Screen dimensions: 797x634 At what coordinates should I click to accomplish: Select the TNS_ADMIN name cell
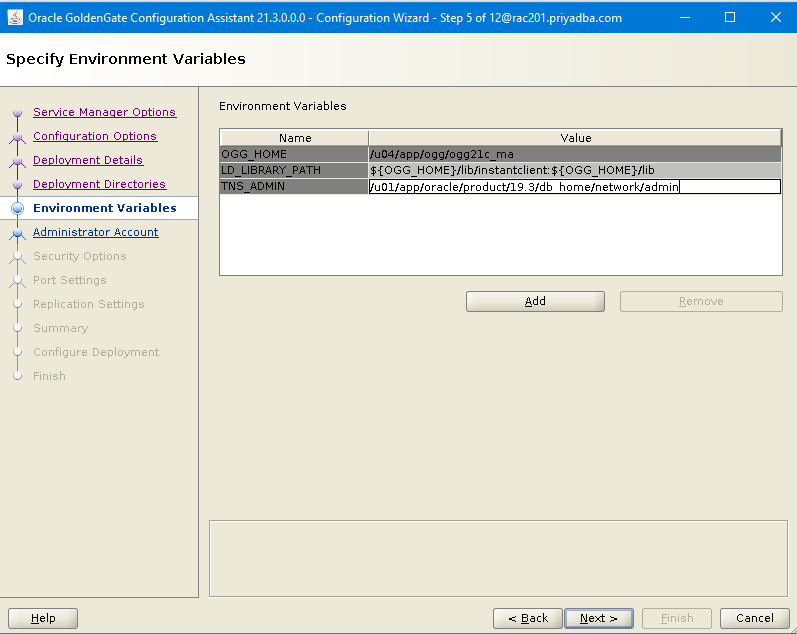(x=294, y=187)
